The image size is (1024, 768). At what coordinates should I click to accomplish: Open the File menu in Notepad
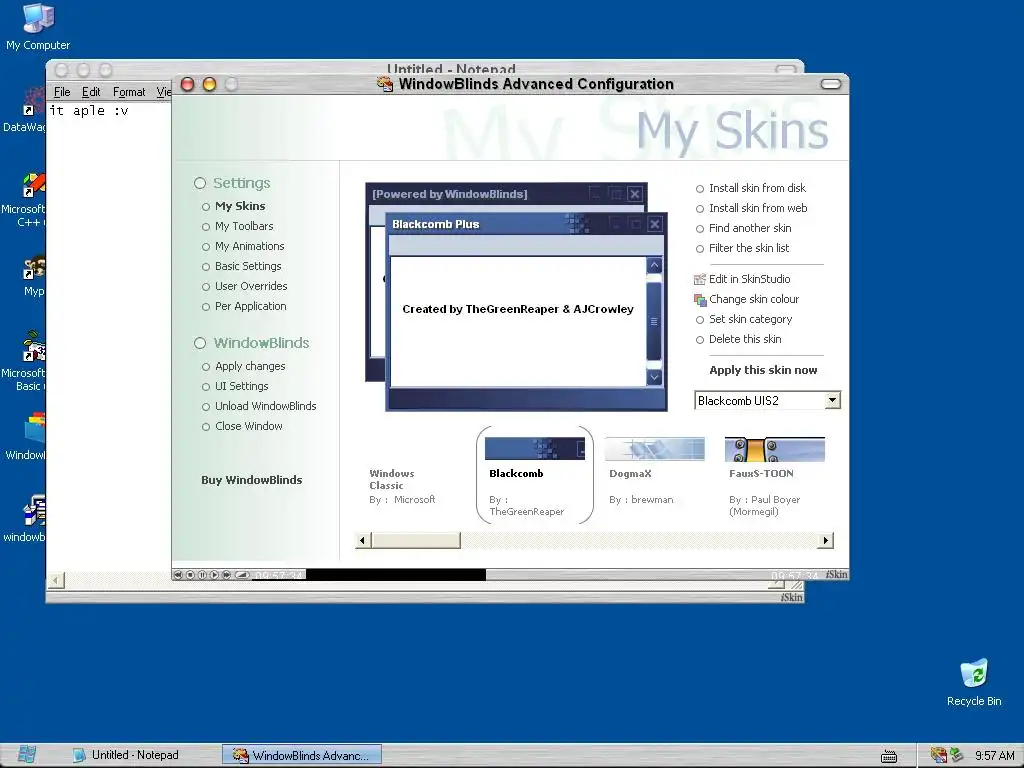(62, 92)
